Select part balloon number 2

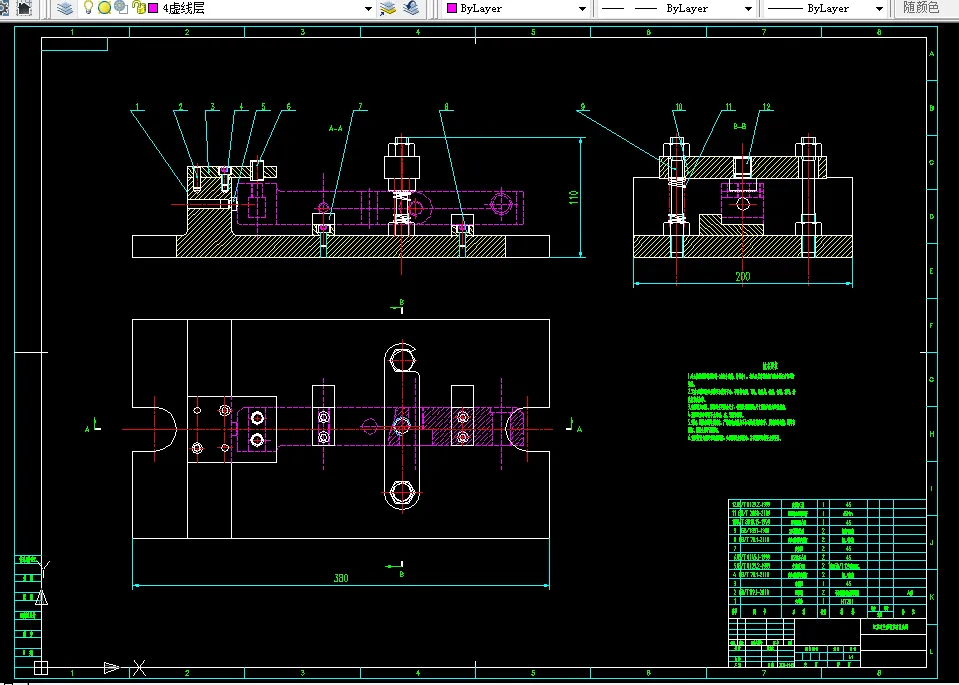coord(180,107)
